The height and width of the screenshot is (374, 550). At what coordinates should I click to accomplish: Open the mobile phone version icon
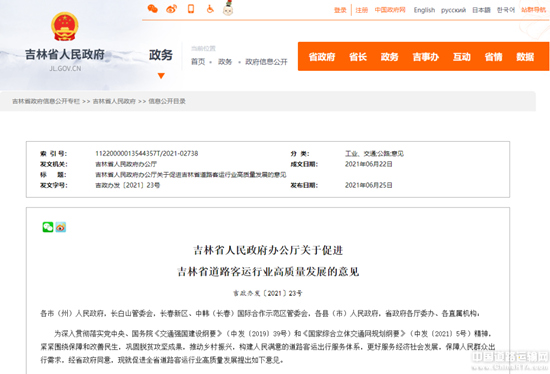(191, 9)
